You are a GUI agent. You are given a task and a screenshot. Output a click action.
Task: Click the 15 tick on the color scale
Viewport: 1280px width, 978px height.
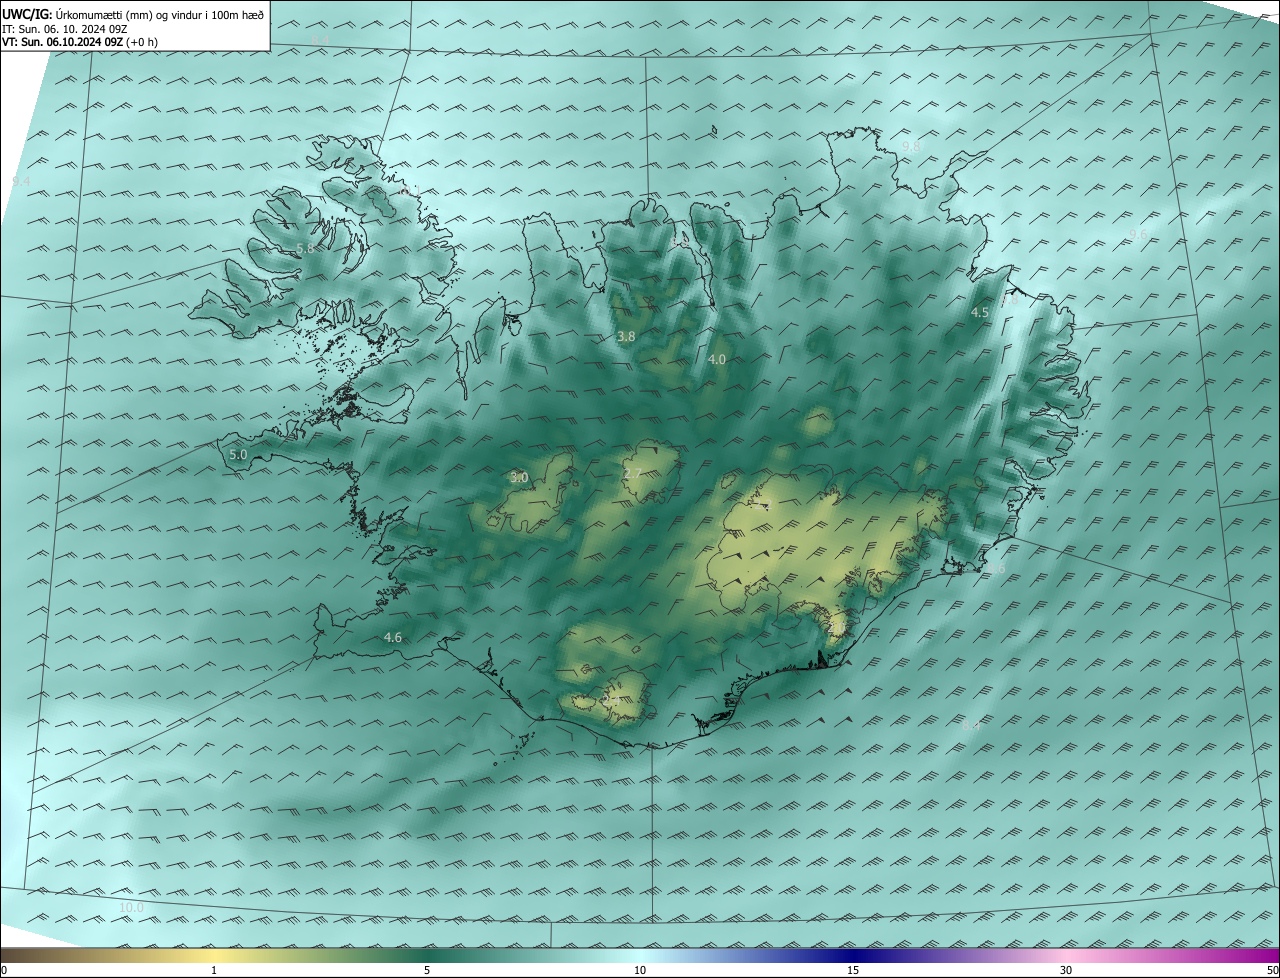point(853,971)
